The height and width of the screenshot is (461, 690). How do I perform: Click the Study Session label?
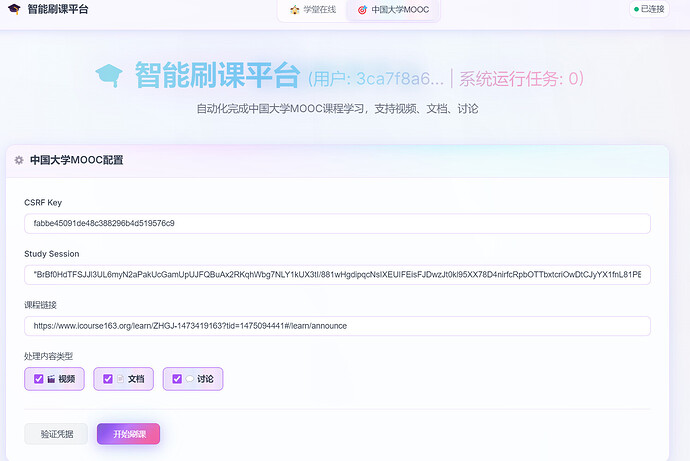point(52,254)
